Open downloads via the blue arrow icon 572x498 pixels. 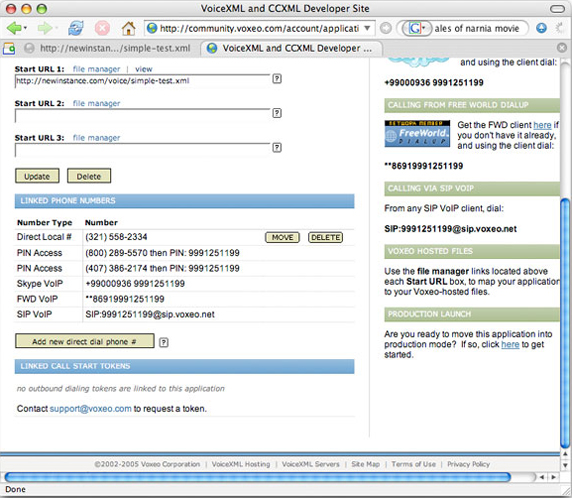542,28
